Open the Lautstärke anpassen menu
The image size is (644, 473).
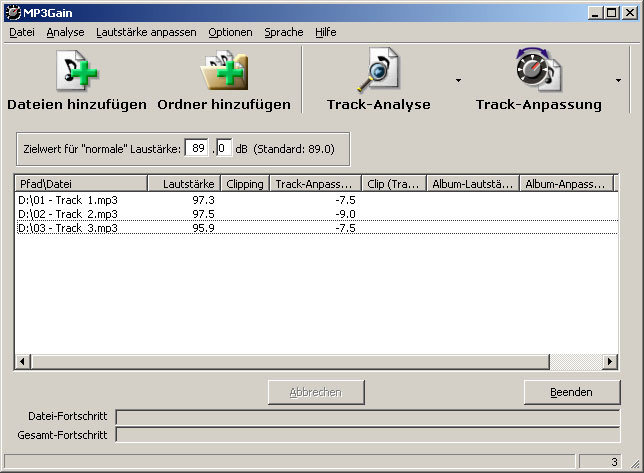point(146,32)
